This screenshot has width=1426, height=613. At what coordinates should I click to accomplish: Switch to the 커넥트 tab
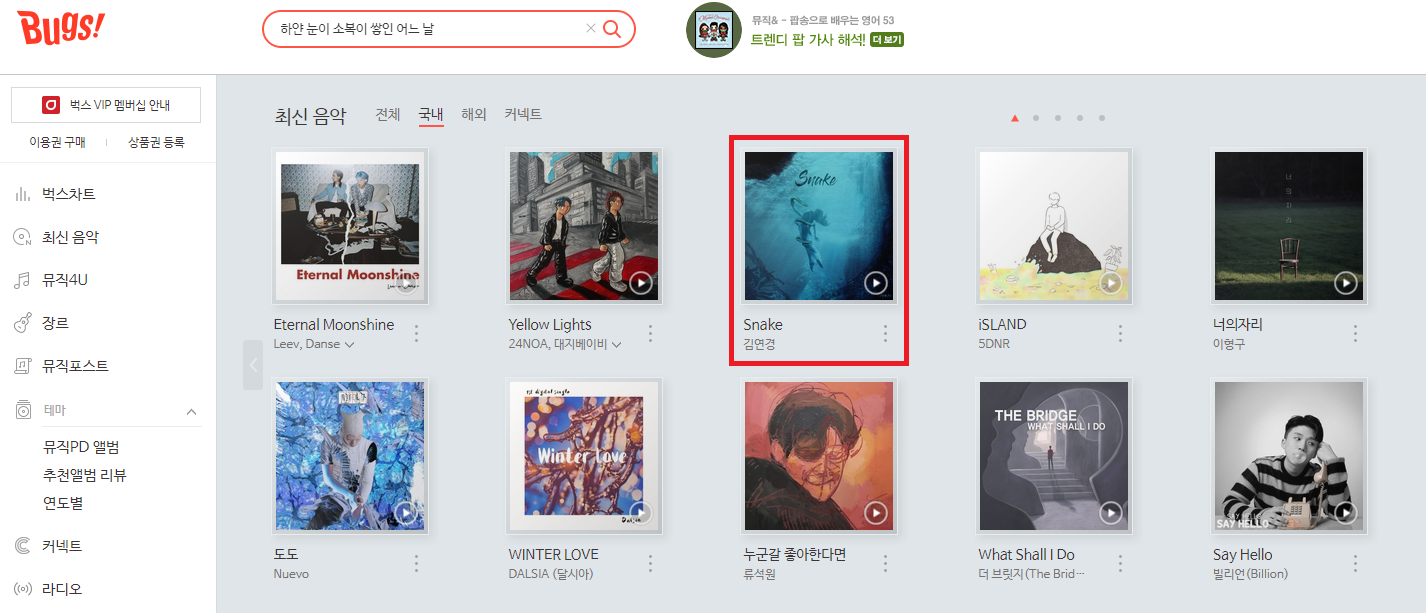[x=523, y=115]
